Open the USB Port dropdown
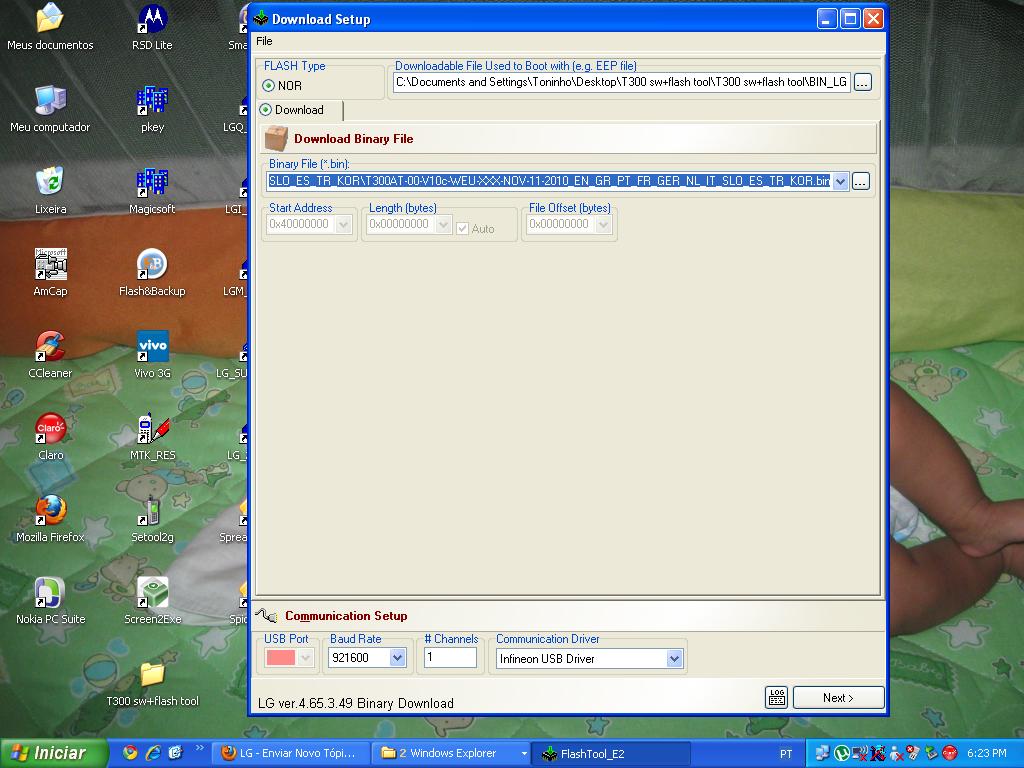Viewport: 1024px width, 768px height. click(305, 658)
